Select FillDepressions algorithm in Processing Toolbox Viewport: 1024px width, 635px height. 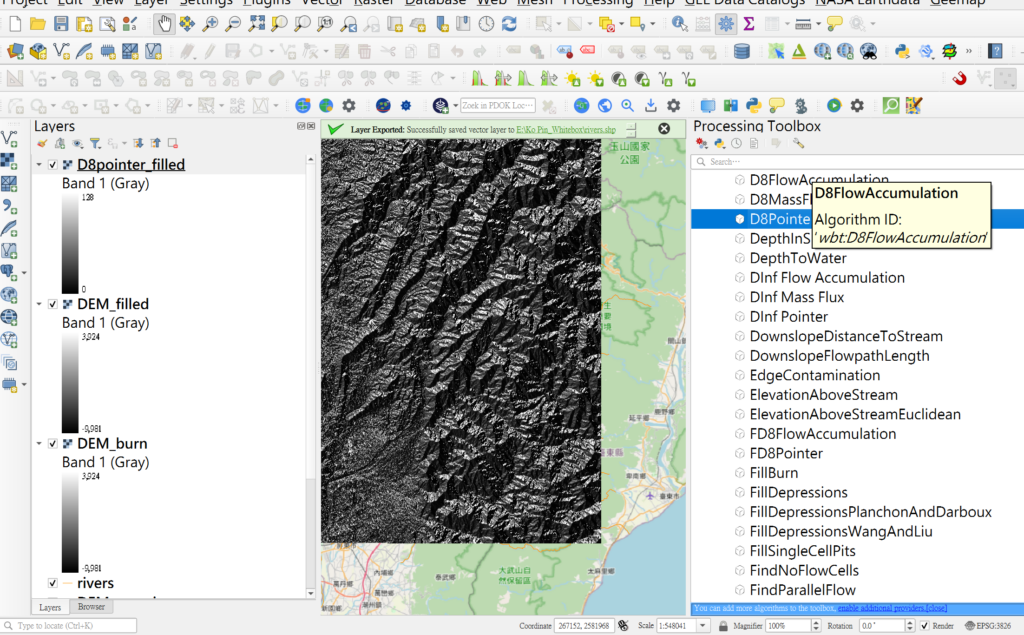798,492
